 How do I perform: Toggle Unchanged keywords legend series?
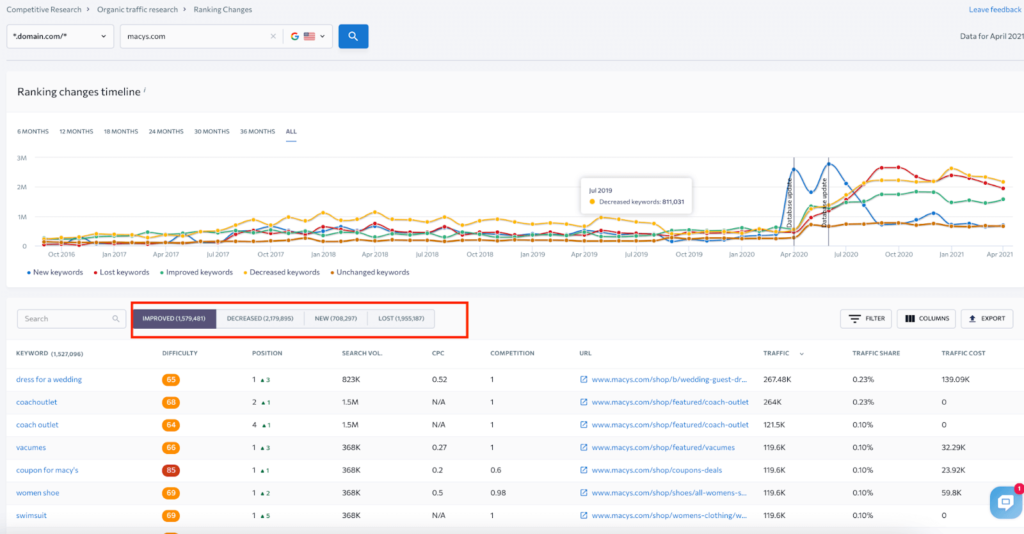[370, 272]
